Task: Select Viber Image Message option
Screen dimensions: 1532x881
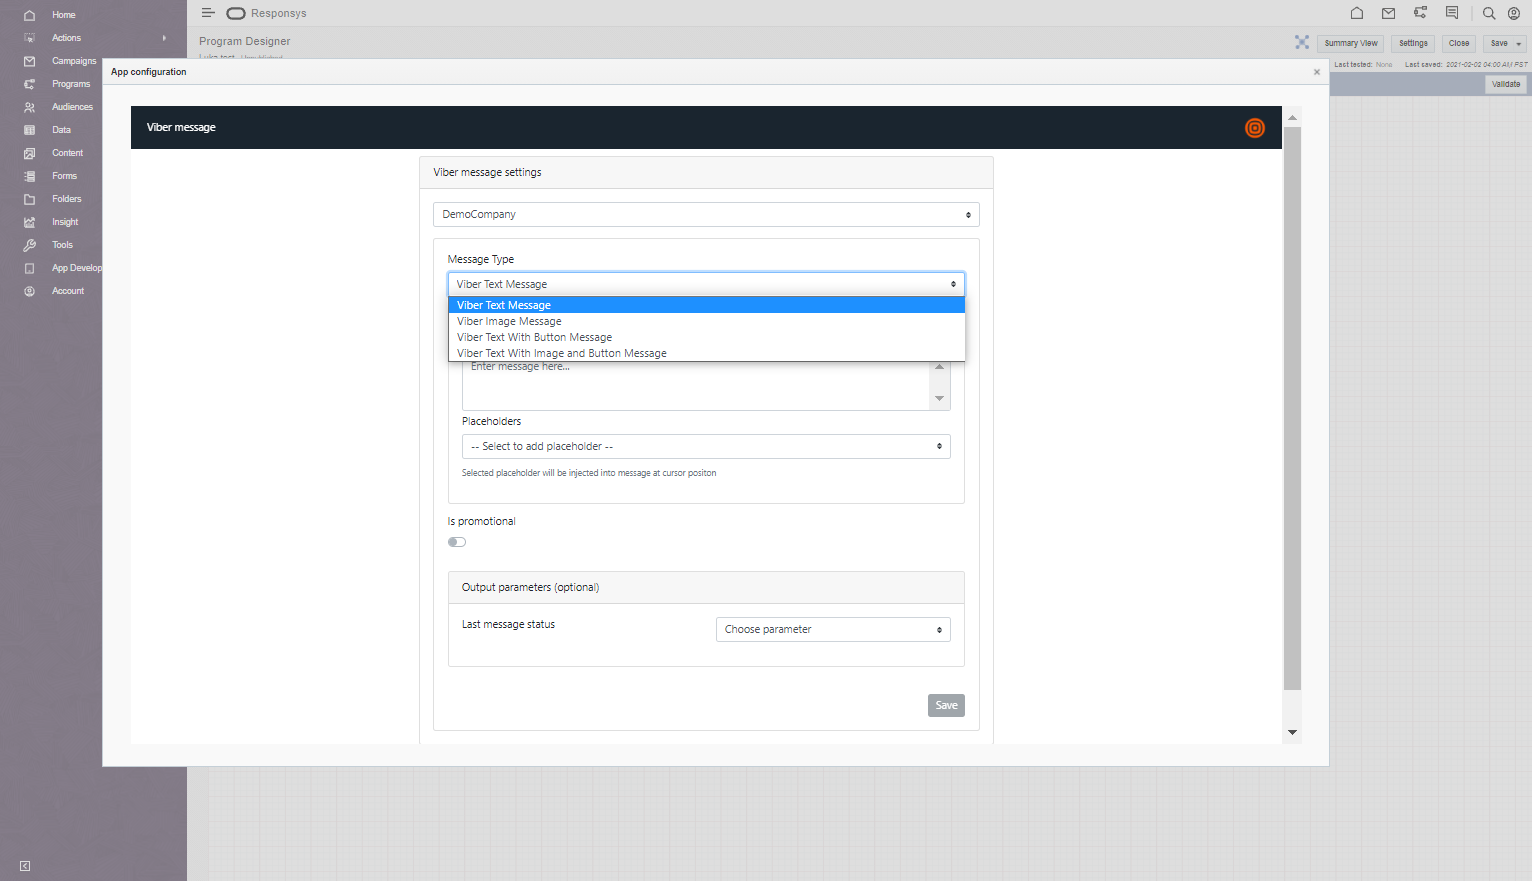Action: point(509,322)
